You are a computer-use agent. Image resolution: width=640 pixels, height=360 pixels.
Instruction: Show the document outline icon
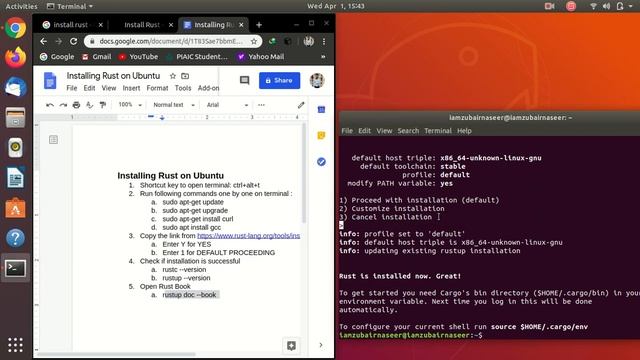[53, 140]
